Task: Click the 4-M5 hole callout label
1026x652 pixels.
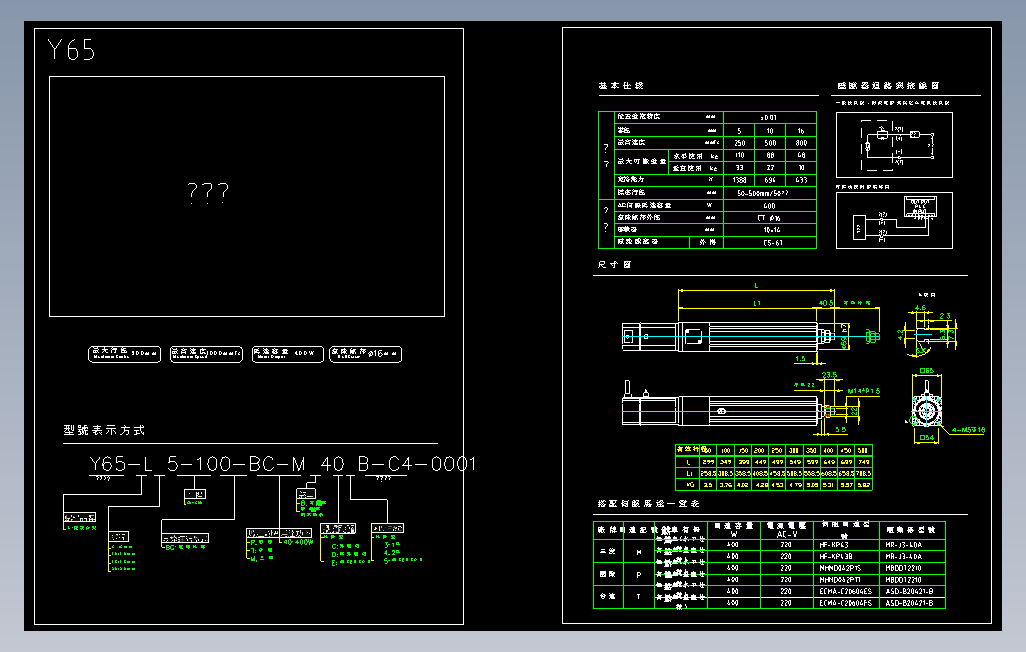Action: point(968,430)
